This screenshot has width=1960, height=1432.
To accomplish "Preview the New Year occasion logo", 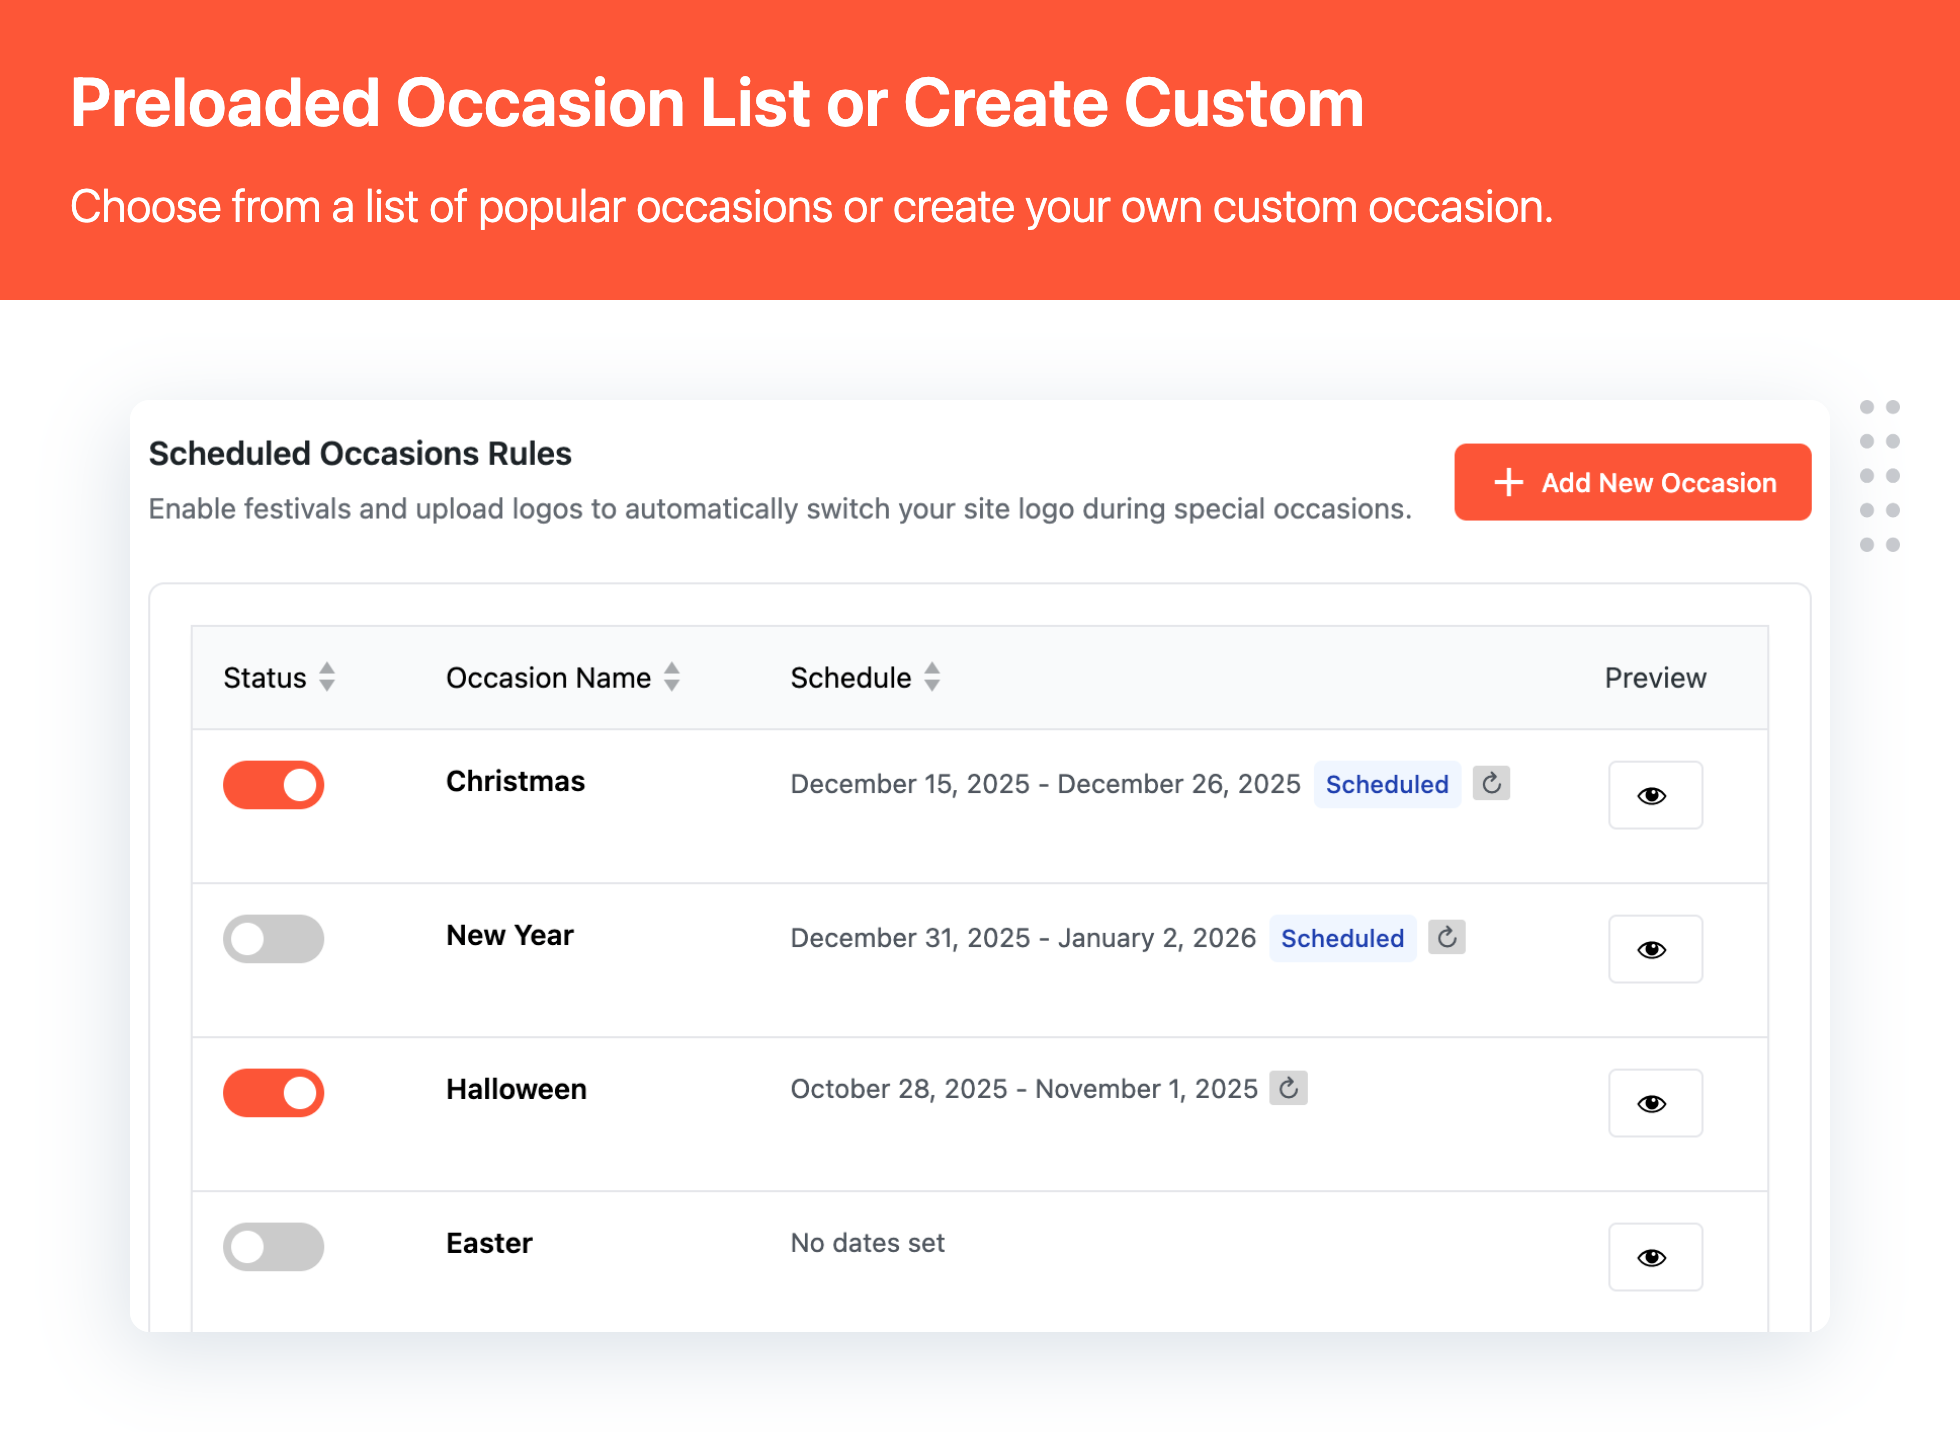I will point(1655,948).
